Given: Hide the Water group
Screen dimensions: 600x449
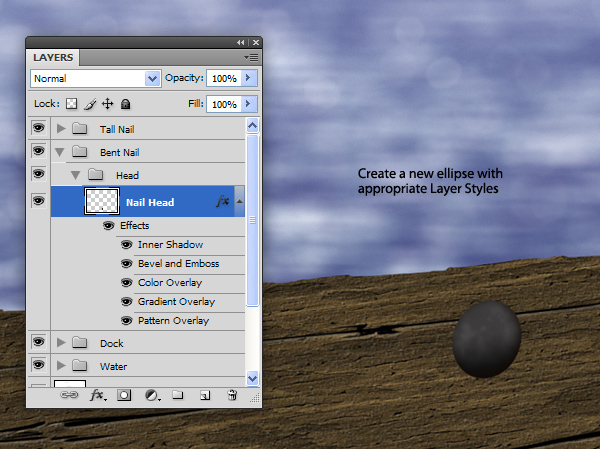Looking at the screenshot, I should click(38, 364).
